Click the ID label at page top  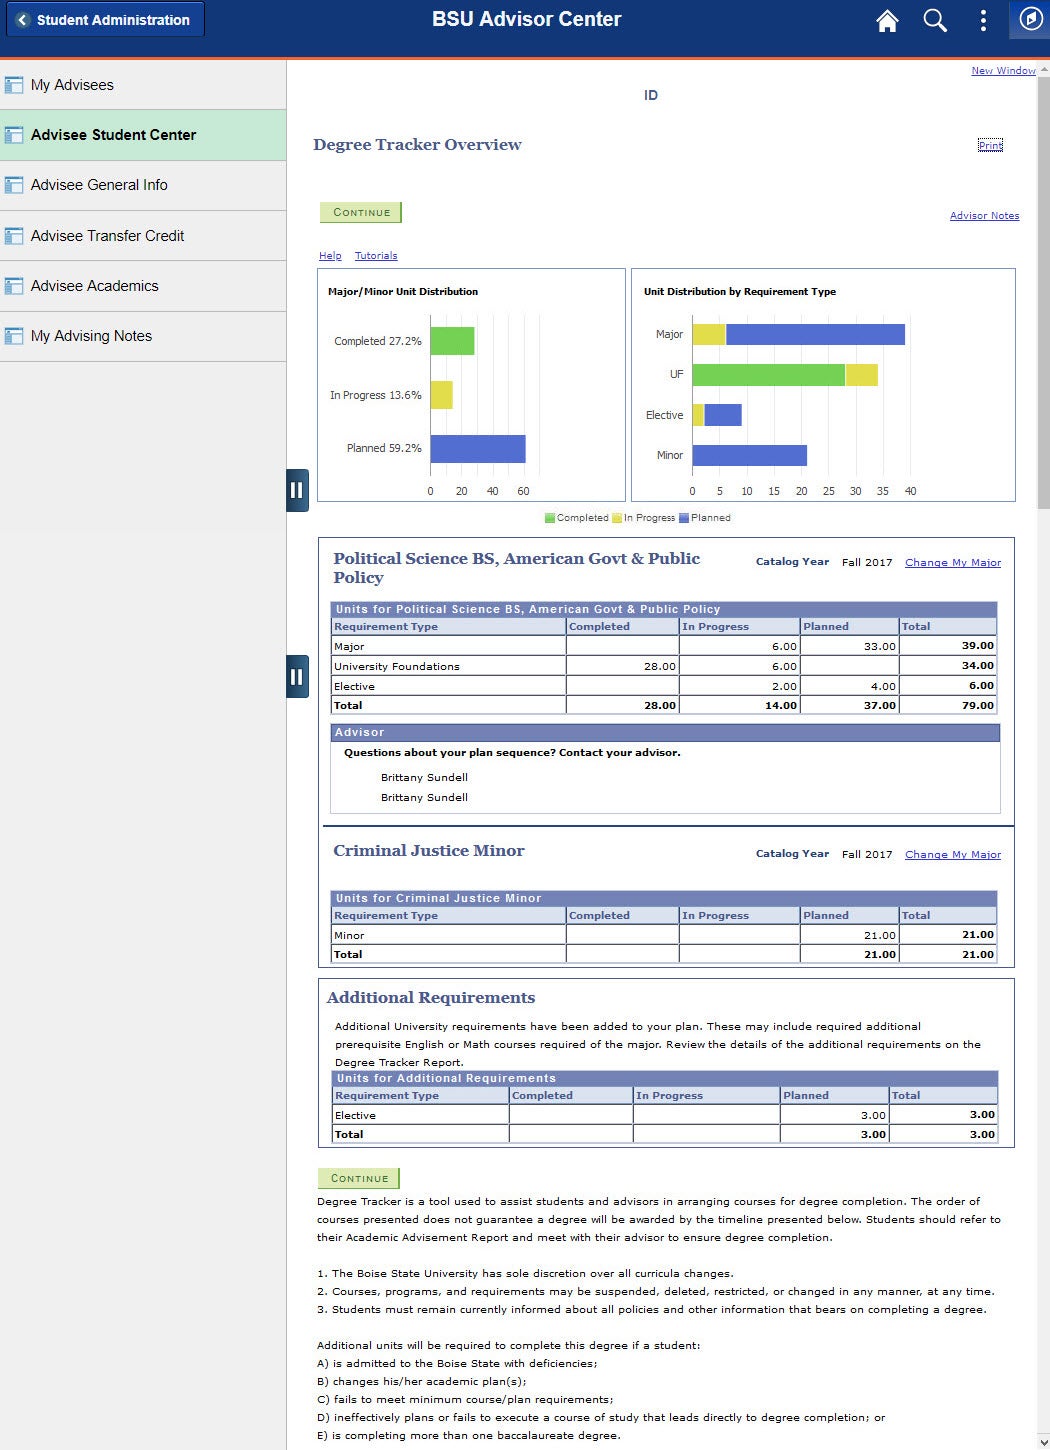(x=651, y=95)
